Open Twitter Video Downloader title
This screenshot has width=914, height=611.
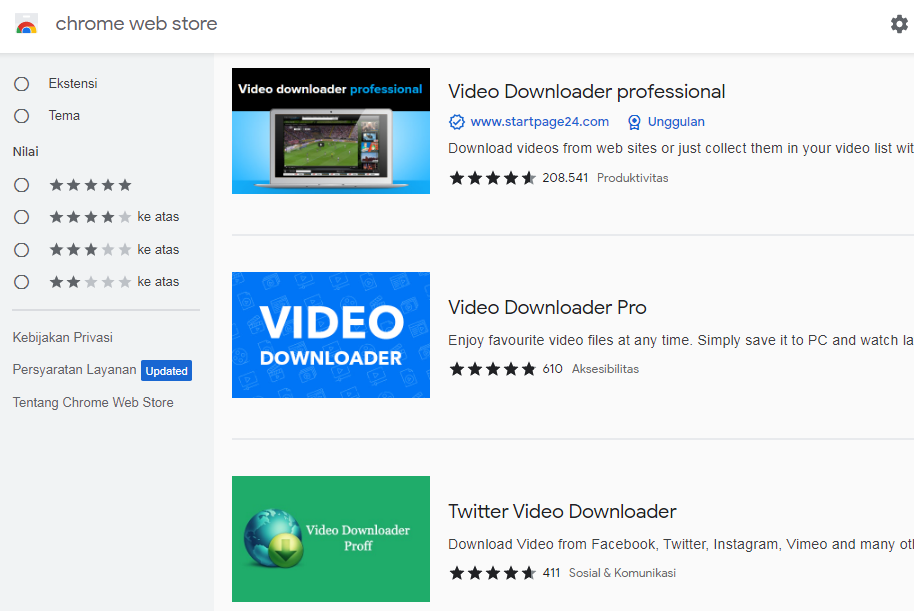point(562,511)
